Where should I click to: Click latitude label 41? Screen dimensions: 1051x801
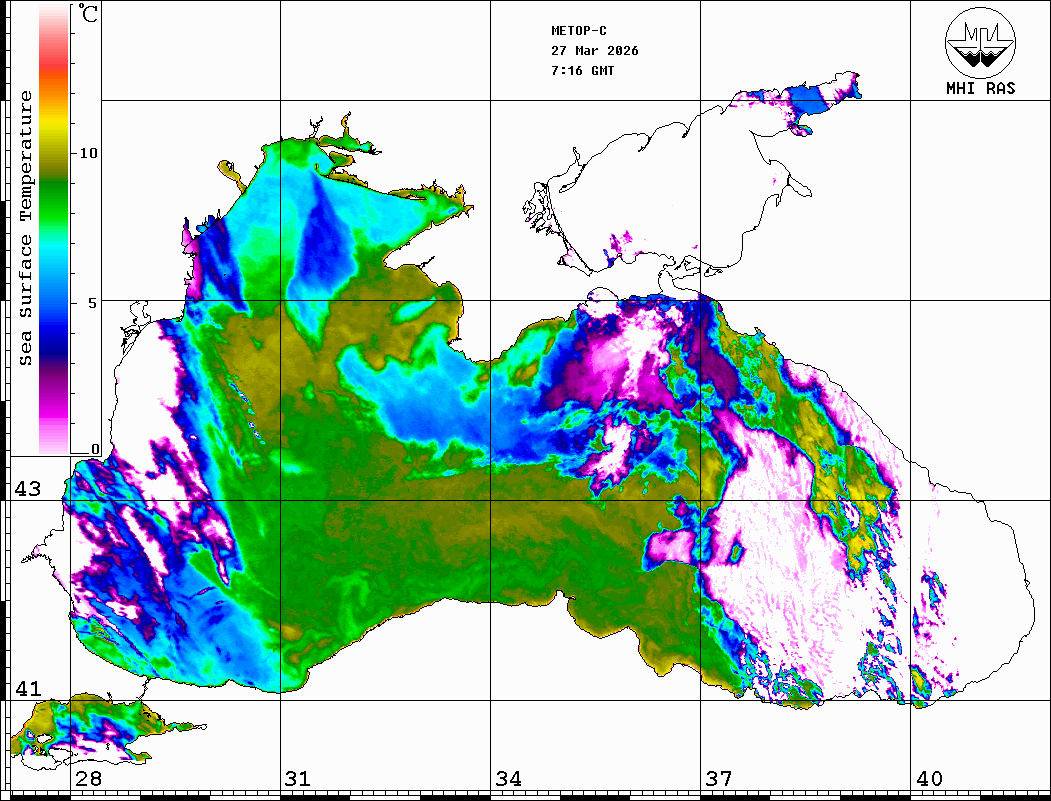27,689
